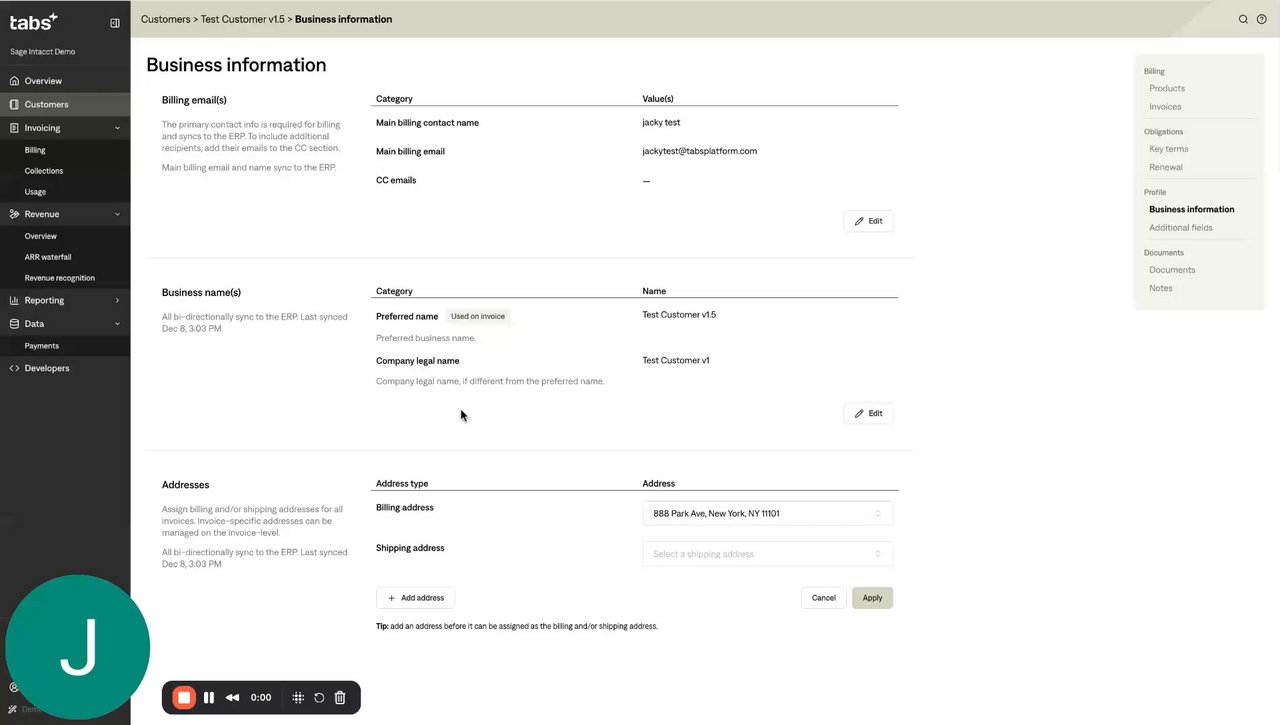Rewind the recording
Image resolution: width=1280 pixels, height=725 pixels.
pyautogui.click(x=232, y=698)
